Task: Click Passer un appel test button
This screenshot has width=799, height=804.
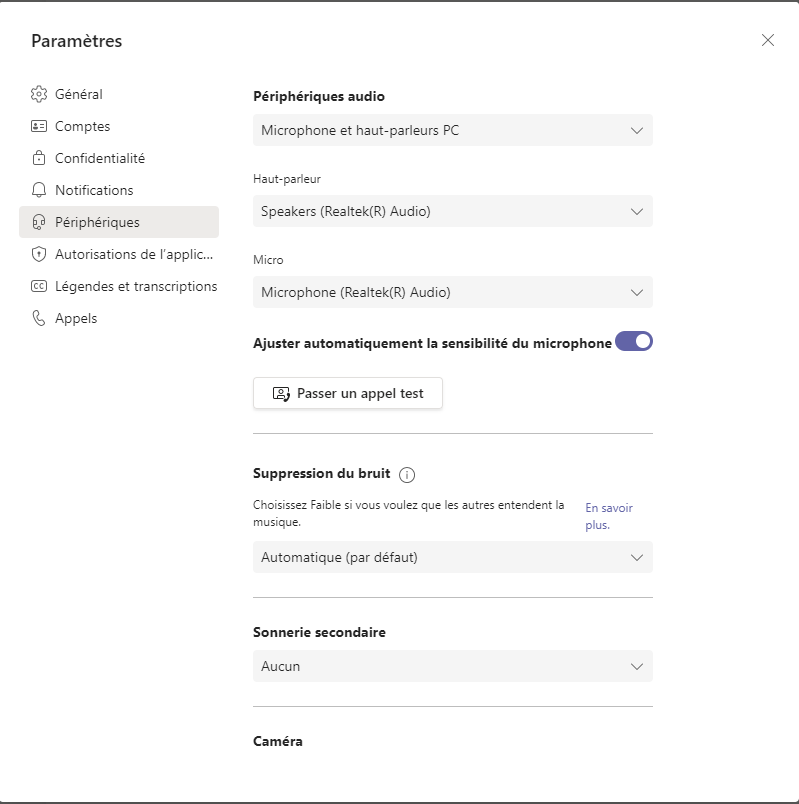Action: coord(348,393)
